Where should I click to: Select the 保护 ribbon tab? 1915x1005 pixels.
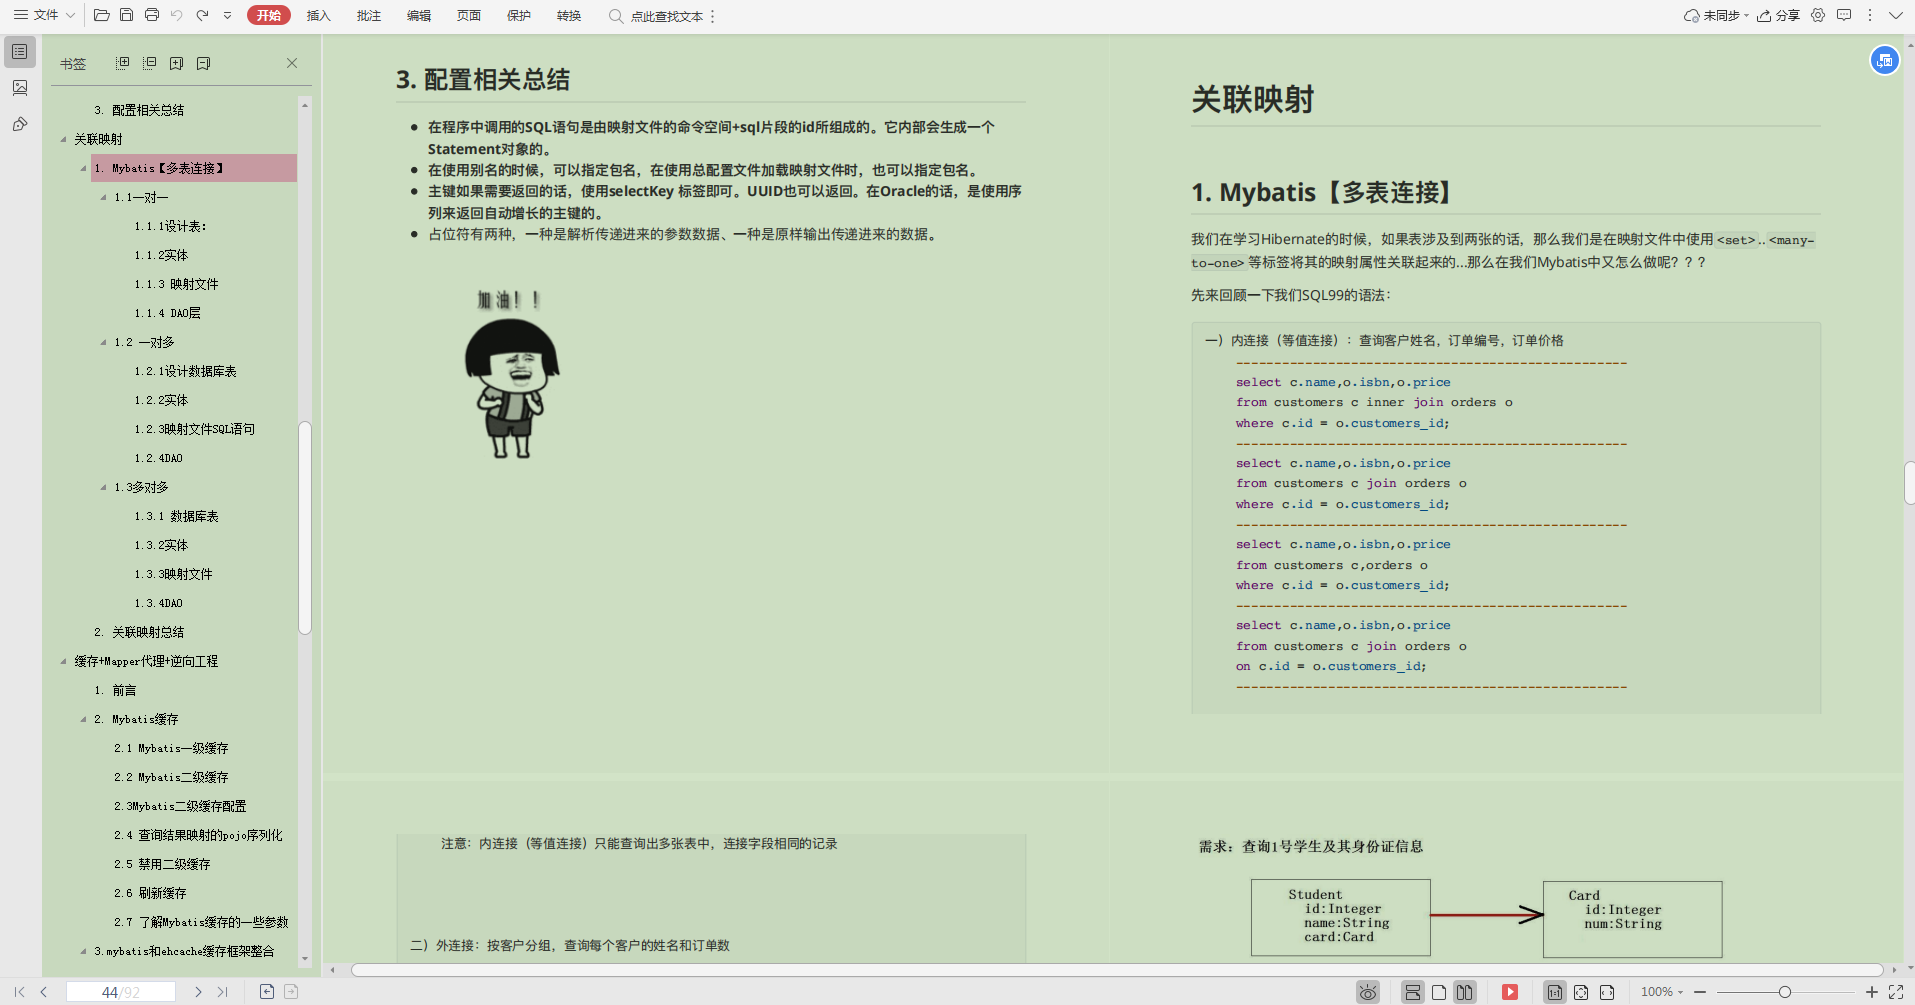(x=519, y=15)
